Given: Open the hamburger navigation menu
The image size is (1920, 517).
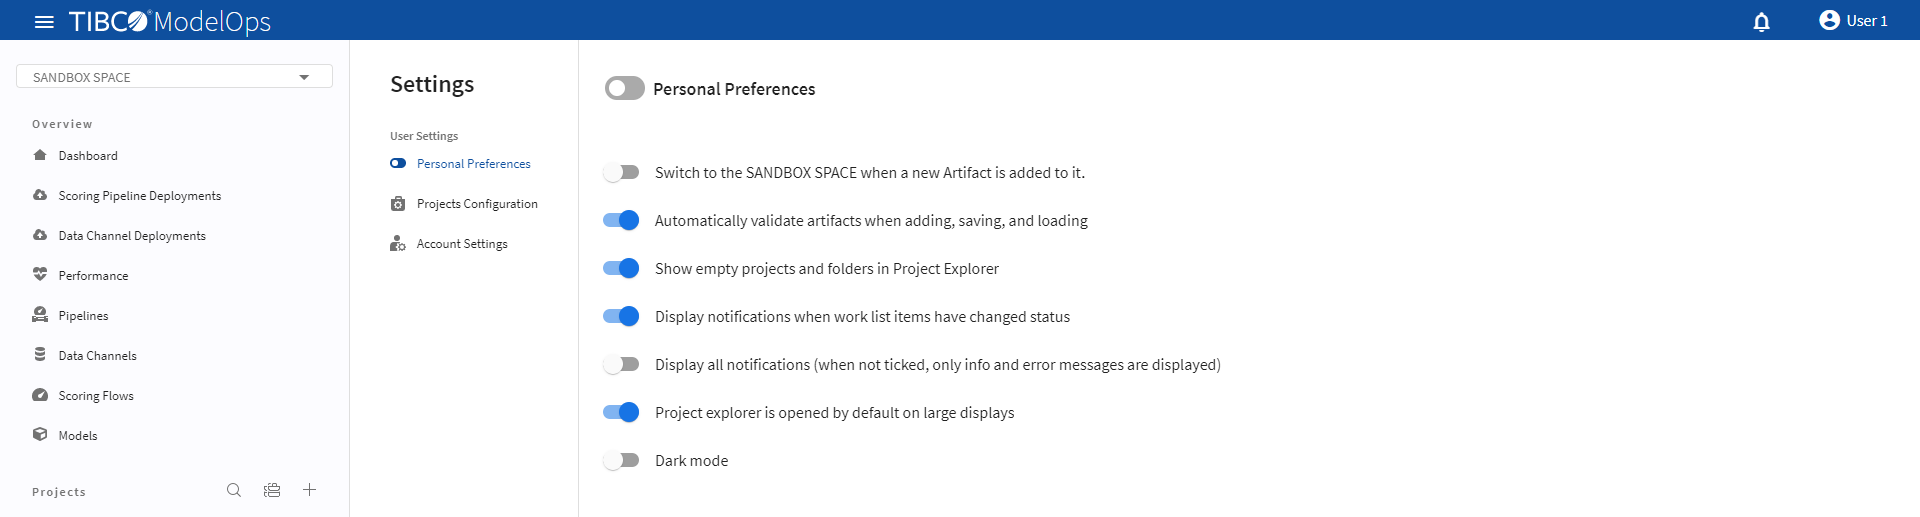Looking at the screenshot, I should coord(44,21).
